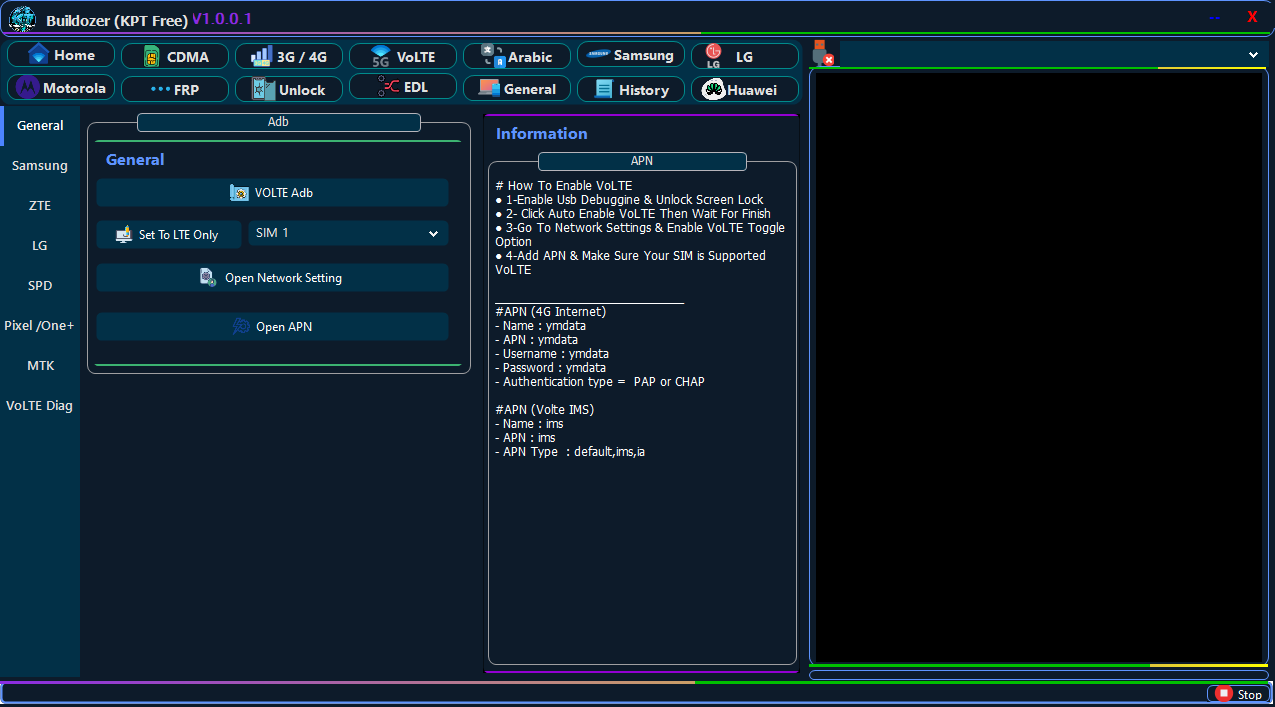The height and width of the screenshot is (707, 1275).
Task: Open the 3G / 4G section
Action: tap(289, 57)
